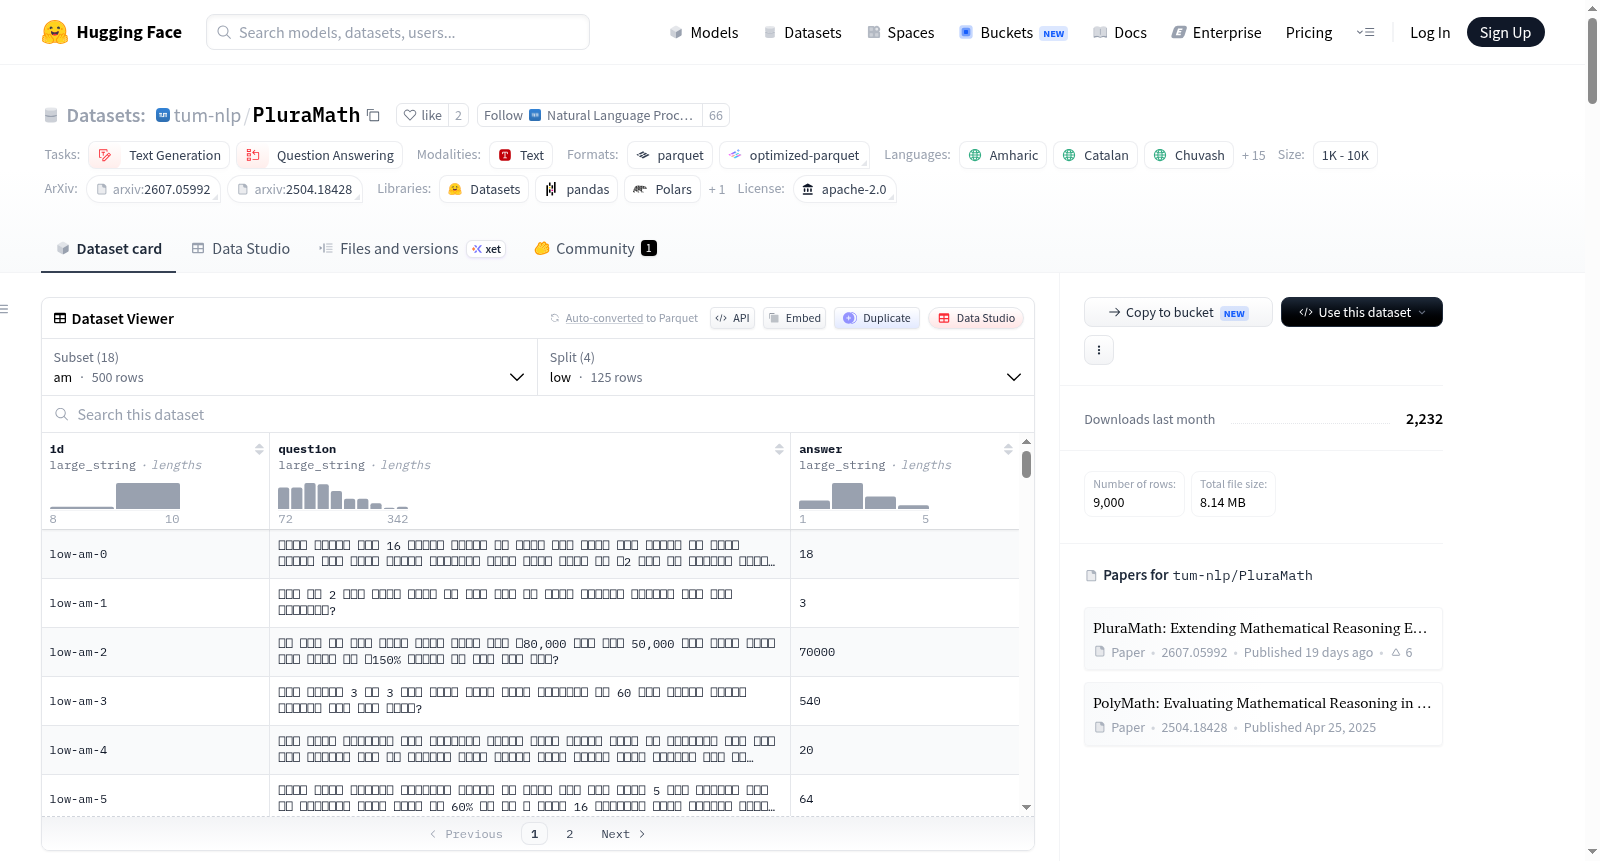Screen dimensions: 1600x861
Task: Click Next in table pagination
Action: pos(623,834)
